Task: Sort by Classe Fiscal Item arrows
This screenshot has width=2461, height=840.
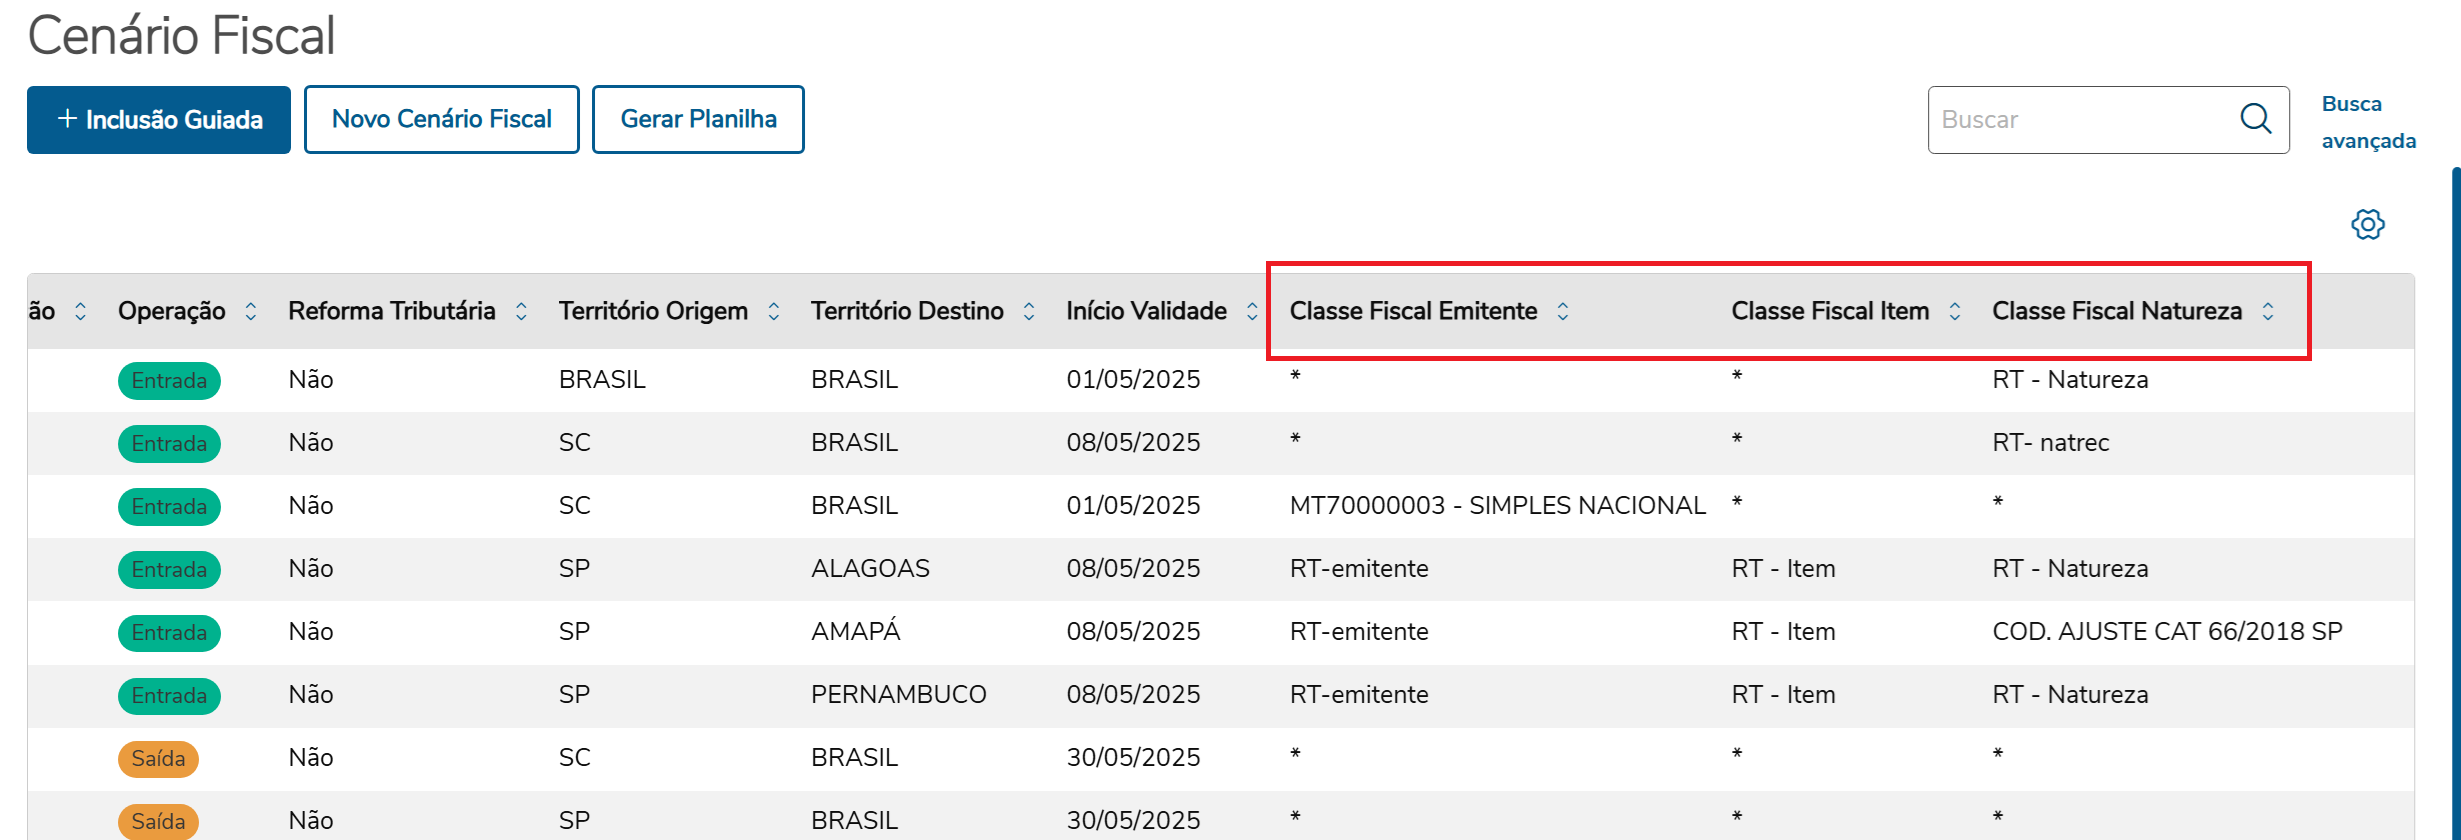Action: click(x=1955, y=312)
